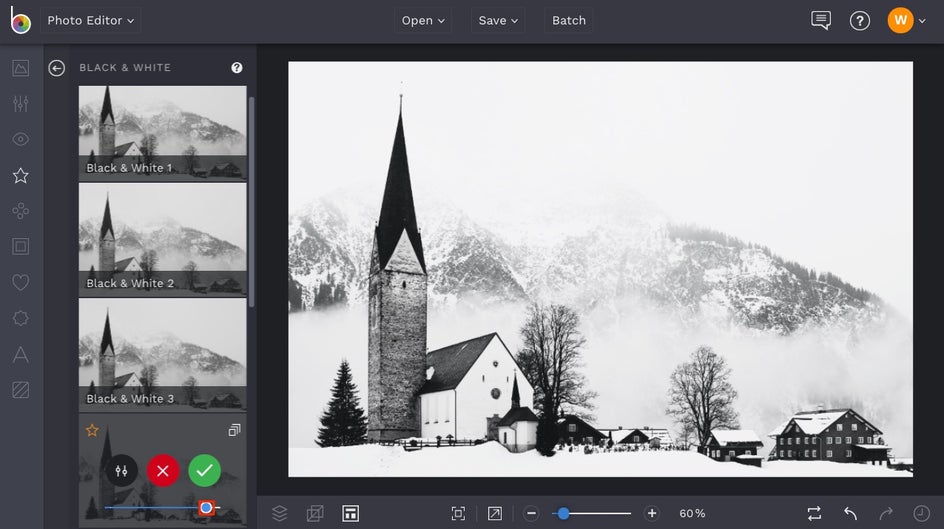The height and width of the screenshot is (529, 944).
Task: Expand the Save dropdown menu
Action: [498, 20]
